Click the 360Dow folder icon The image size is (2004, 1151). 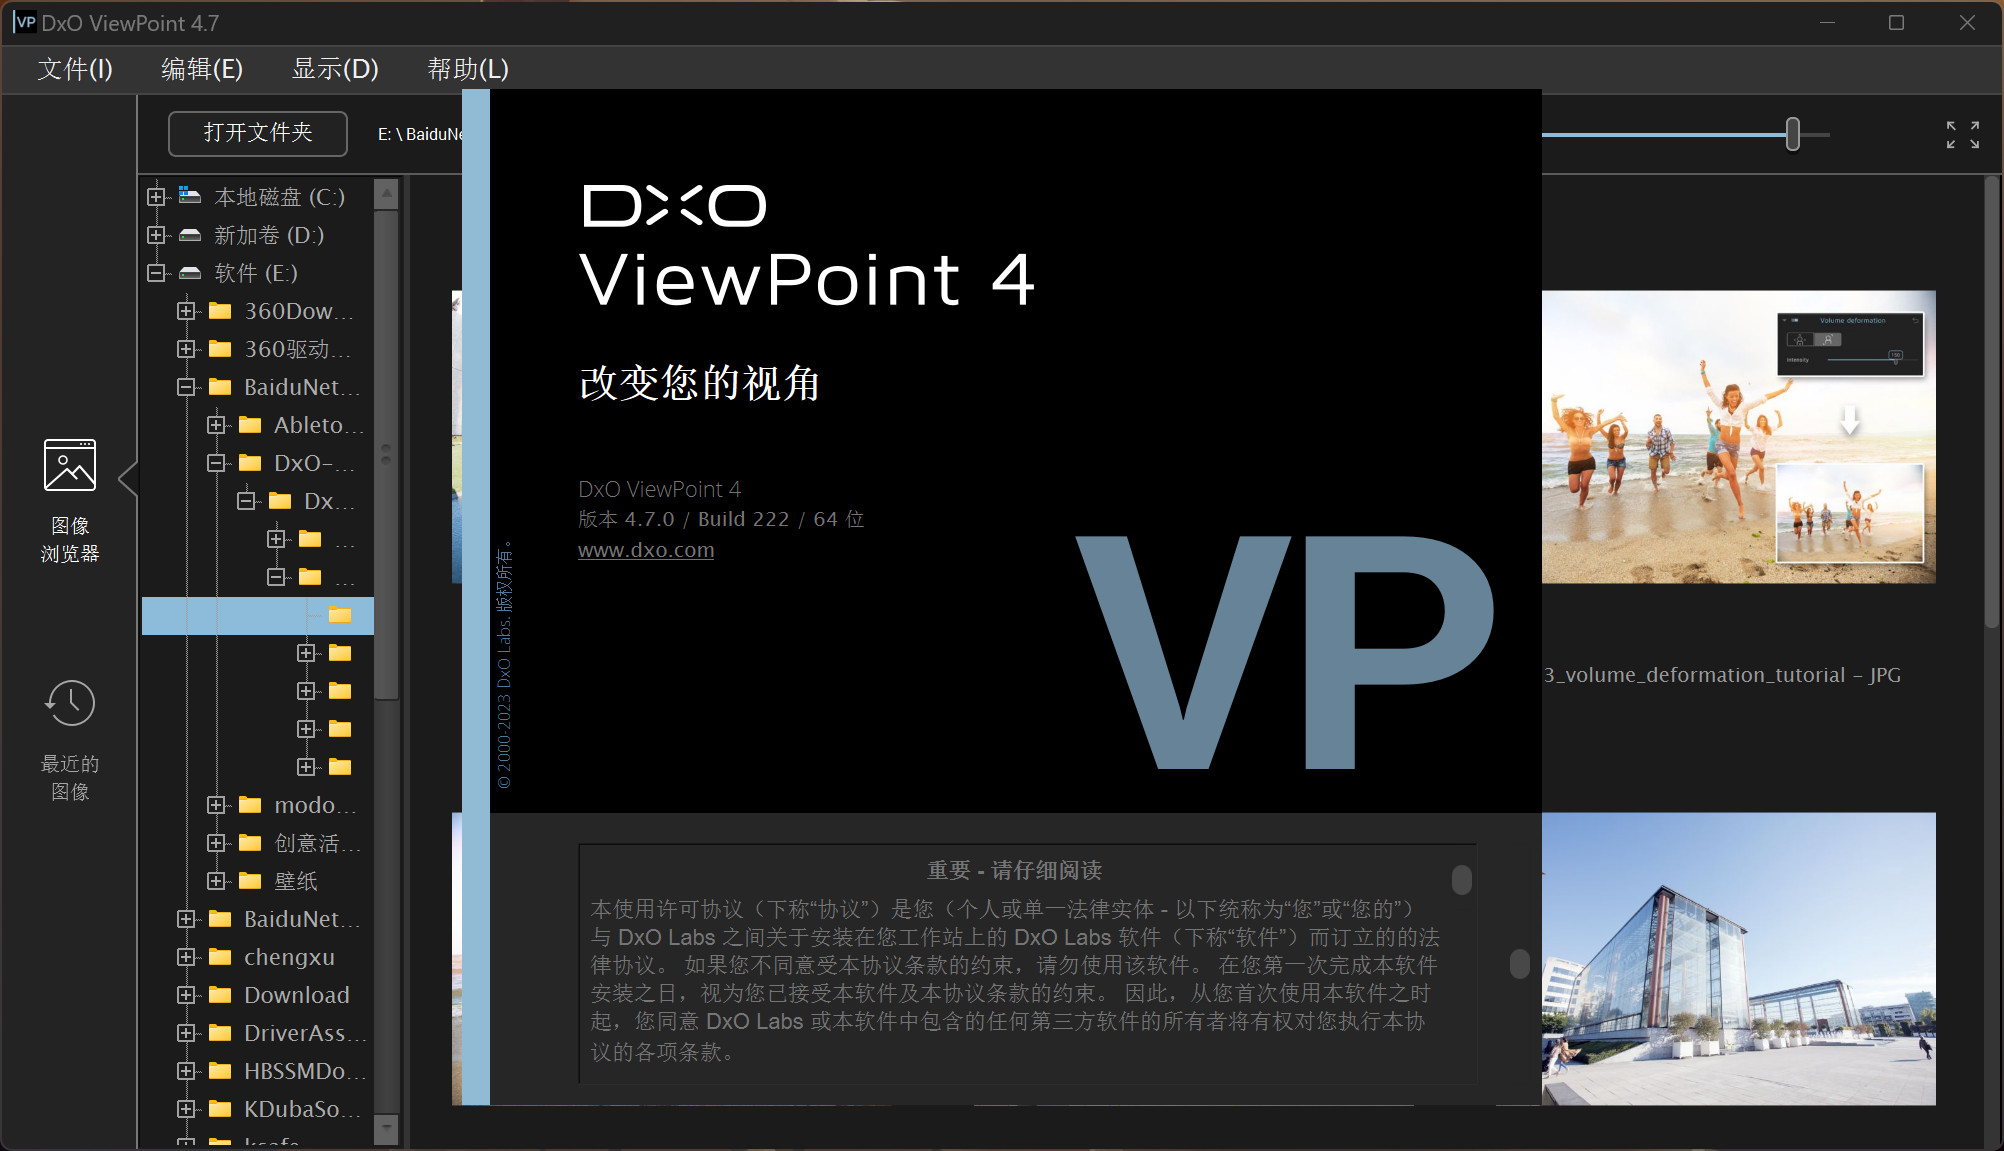[x=220, y=311]
